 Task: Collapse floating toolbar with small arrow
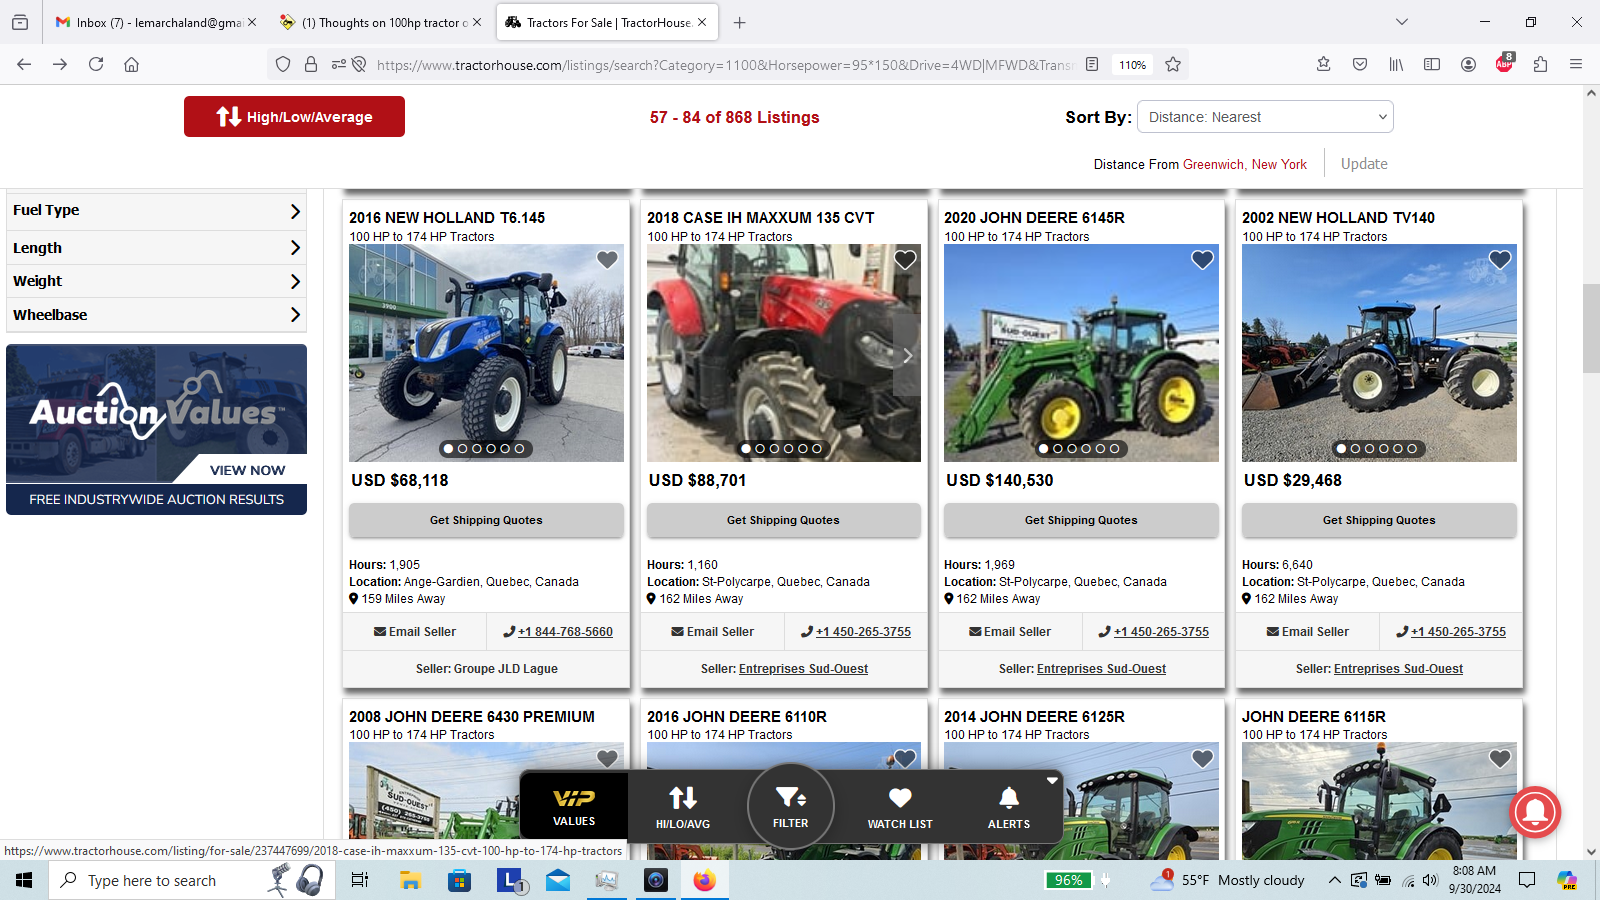[x=1052, y=780]
